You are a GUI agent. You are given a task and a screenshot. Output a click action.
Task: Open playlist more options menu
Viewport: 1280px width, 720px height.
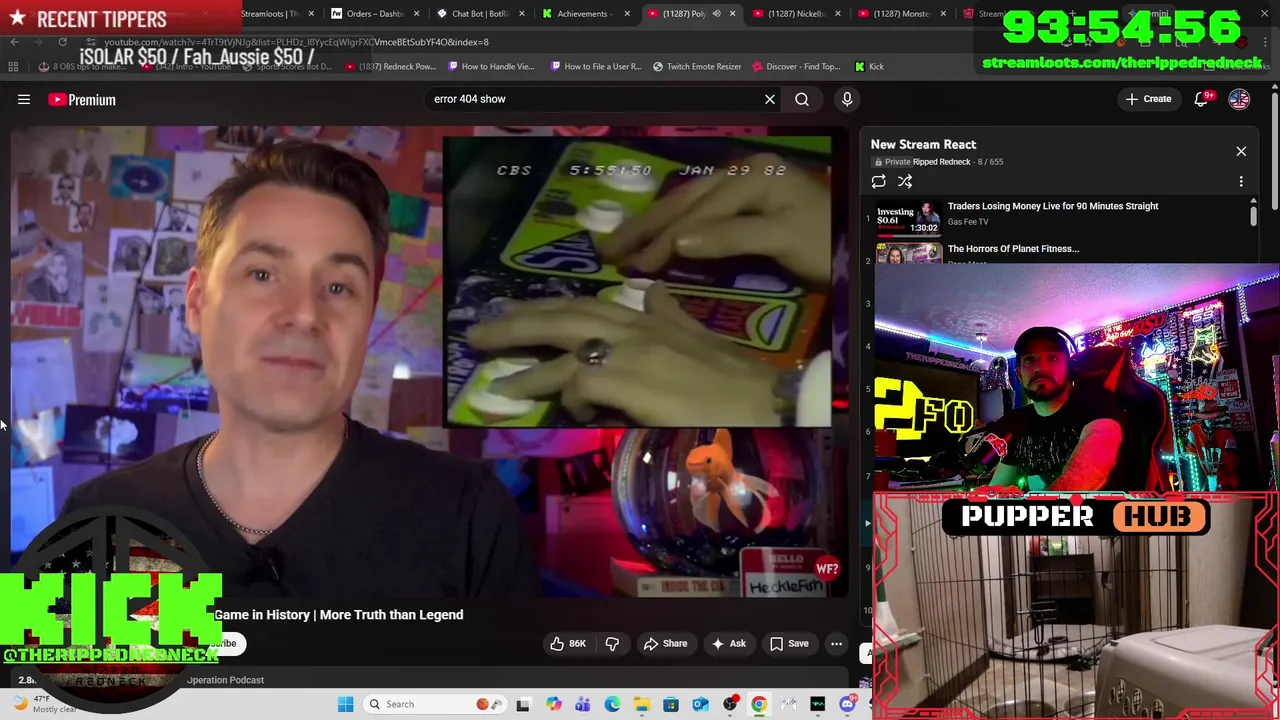(1241, 181)
